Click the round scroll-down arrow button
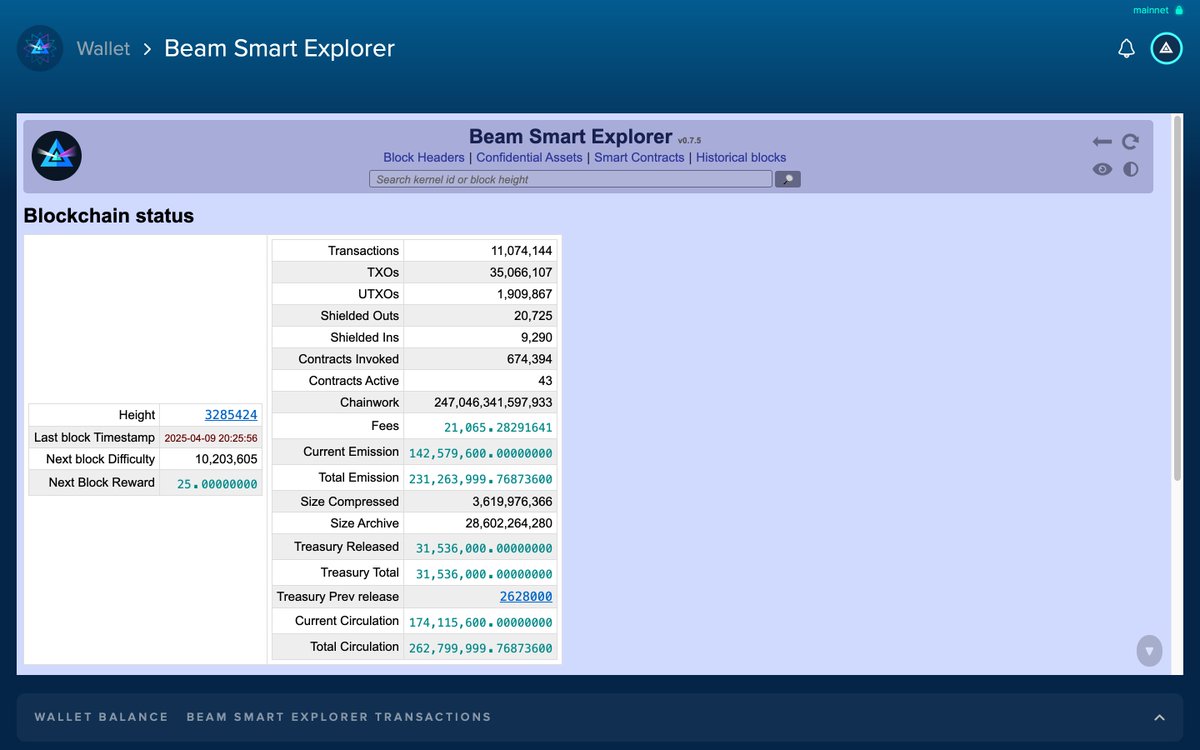1200x750 pixels. tap(1149, 651)
